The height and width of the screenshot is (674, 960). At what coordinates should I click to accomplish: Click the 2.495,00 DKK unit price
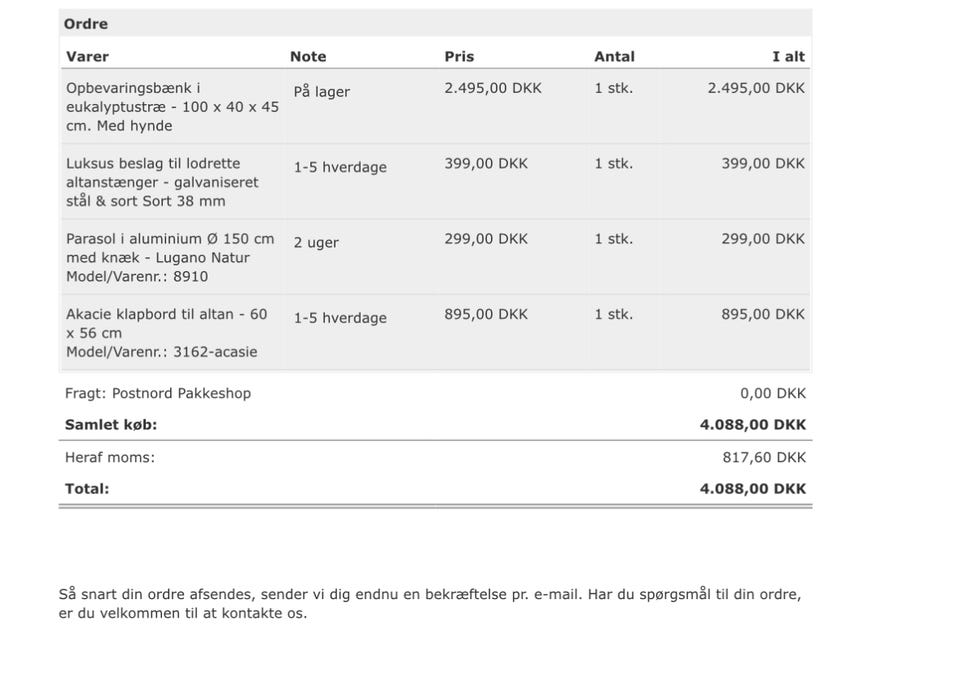(x=493, y=88)
